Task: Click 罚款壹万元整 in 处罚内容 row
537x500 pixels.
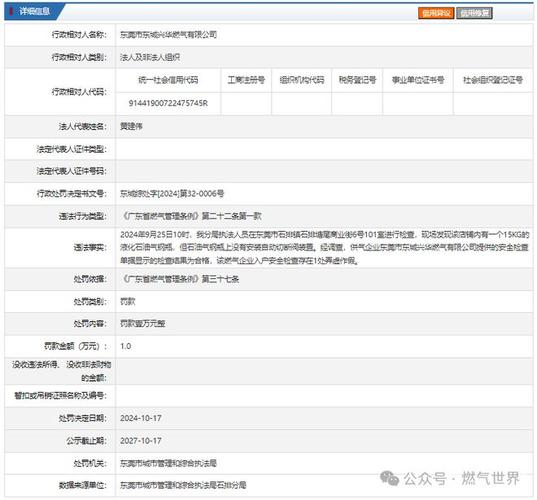Action: 142,323
